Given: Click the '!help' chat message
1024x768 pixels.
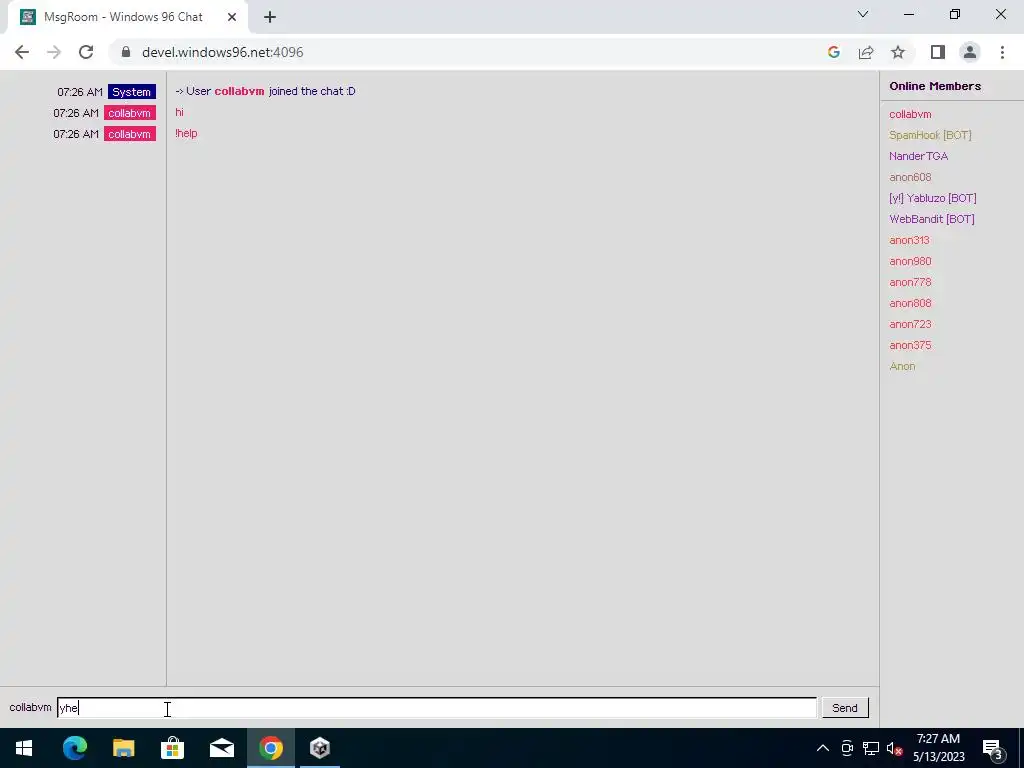Looking at the screenshot, I should pyautogui.click(x=186, y=133).
